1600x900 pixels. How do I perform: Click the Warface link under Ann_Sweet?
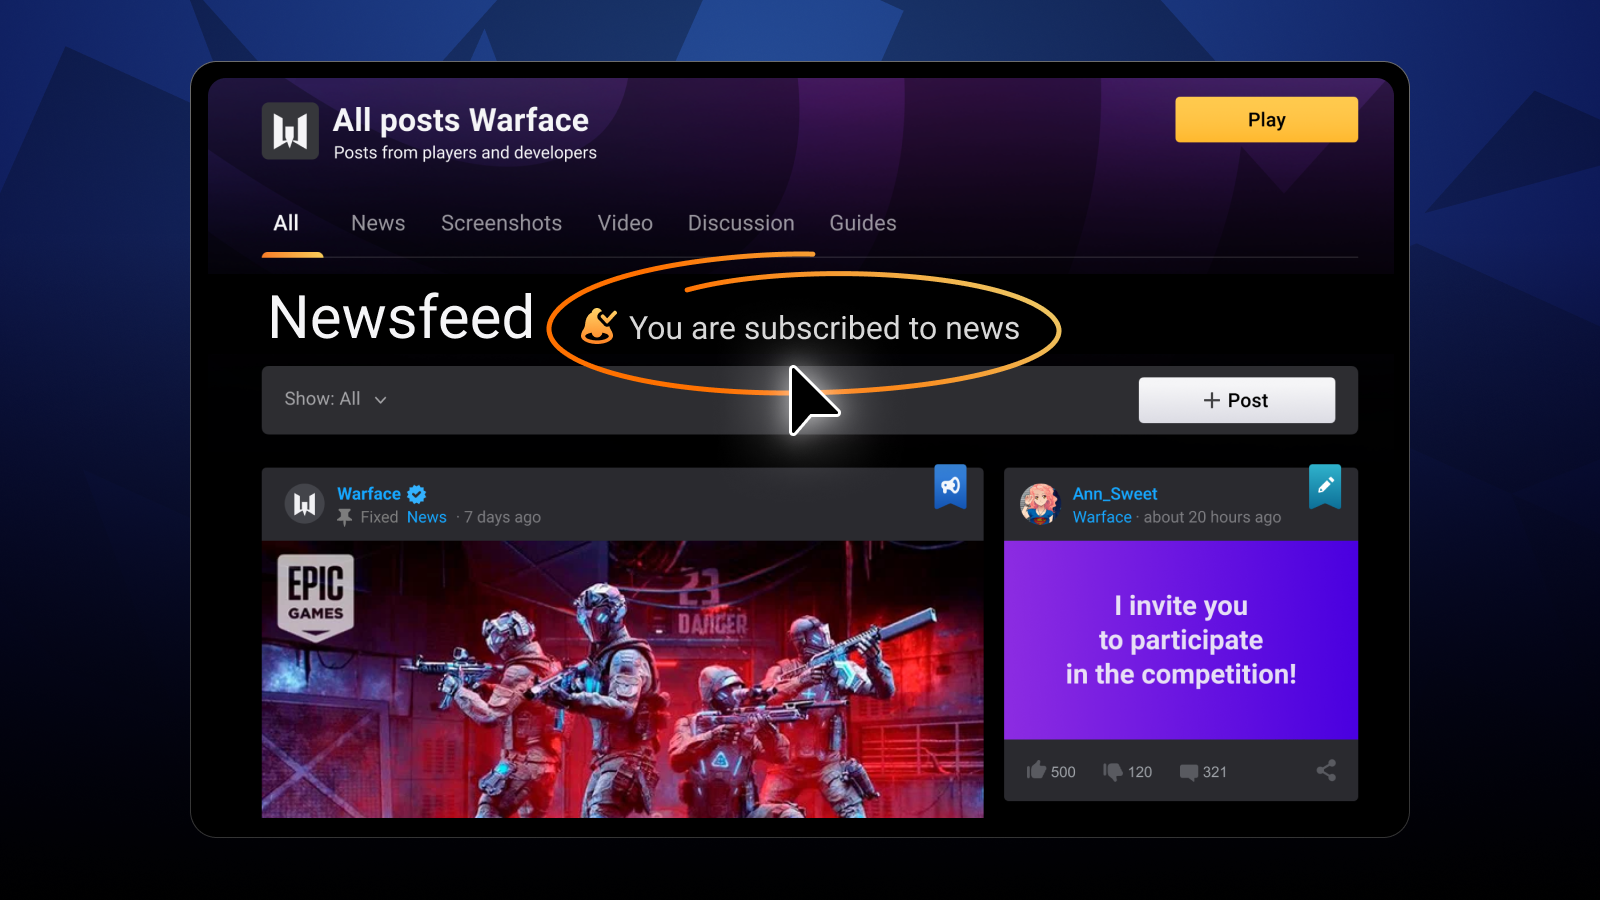[x=1102, y=517]
